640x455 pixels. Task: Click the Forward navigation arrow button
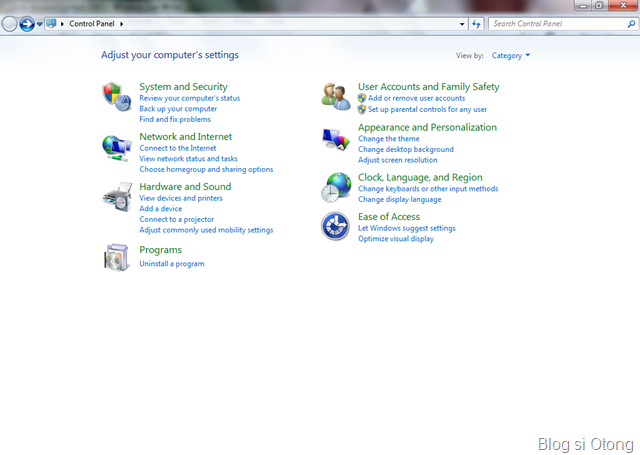27,24
